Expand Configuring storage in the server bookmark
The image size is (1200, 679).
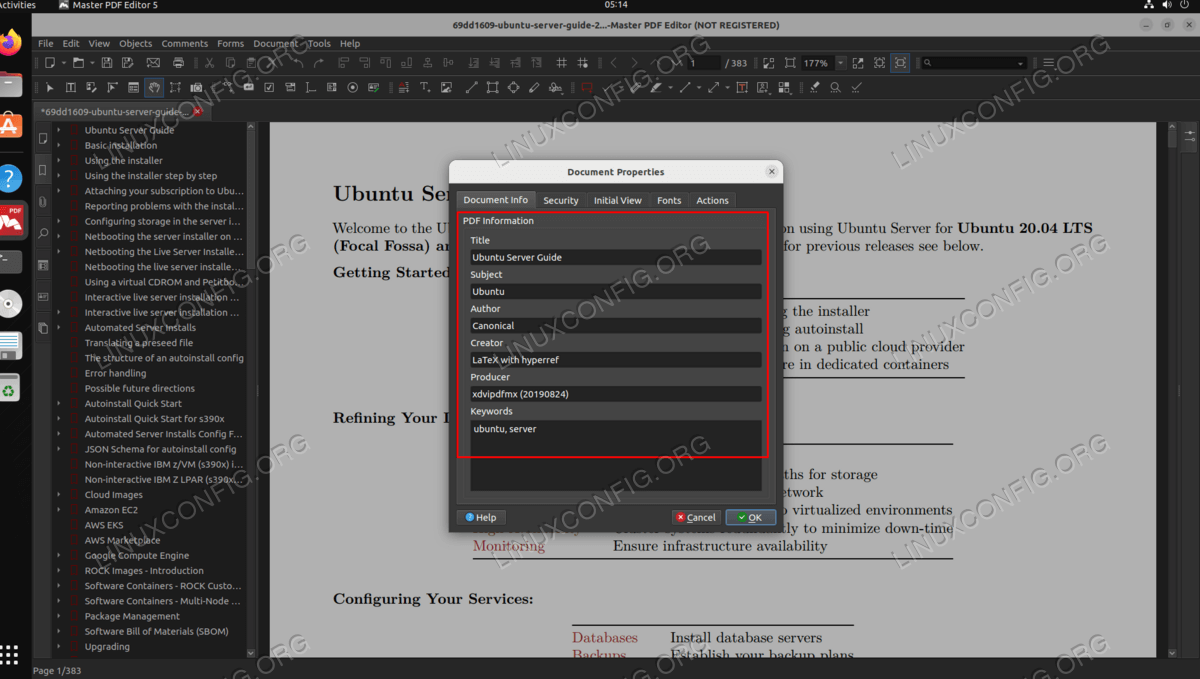click(59, 221)
